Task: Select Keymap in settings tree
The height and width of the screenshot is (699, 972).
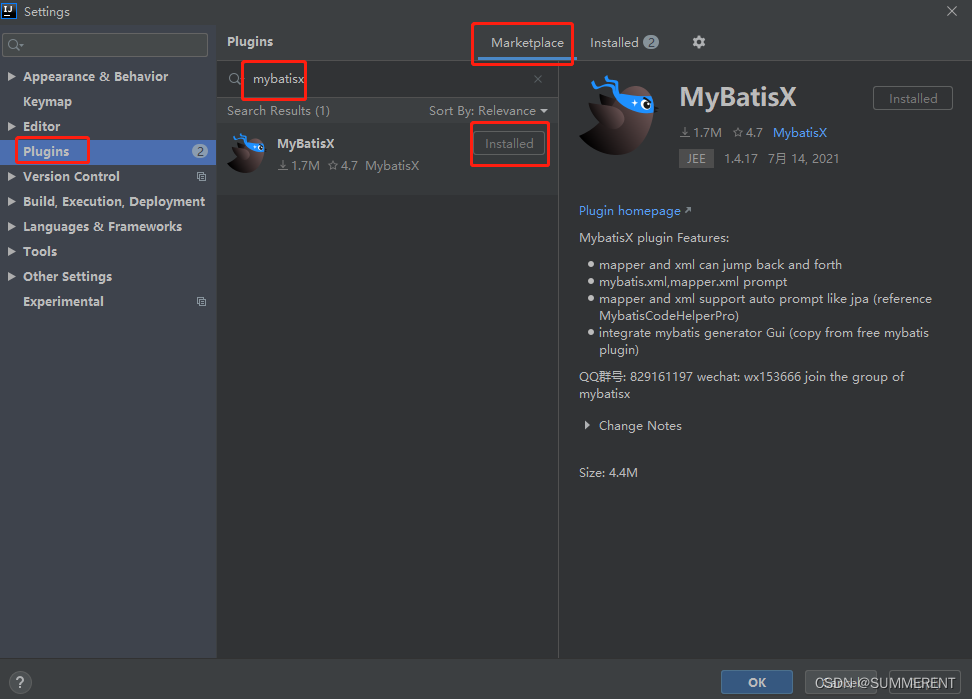Action: (47, 102)
